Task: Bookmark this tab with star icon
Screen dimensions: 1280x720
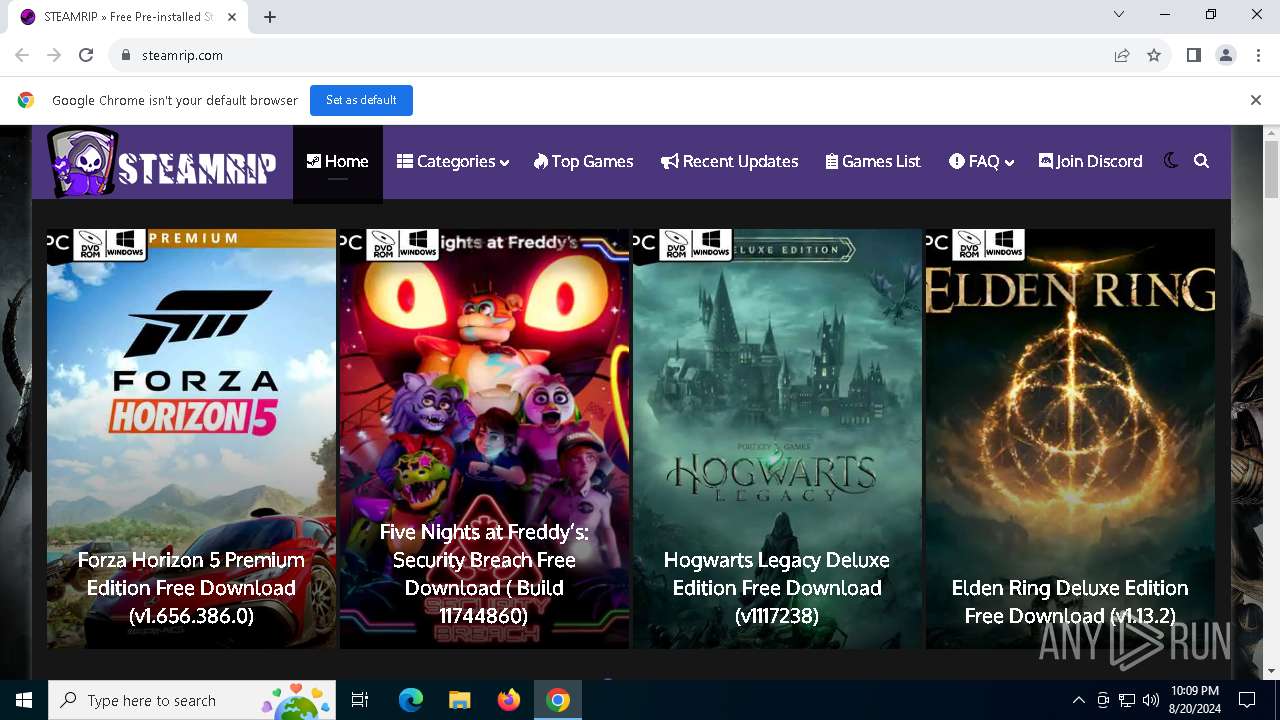Action: click(x=1154, y=55)
